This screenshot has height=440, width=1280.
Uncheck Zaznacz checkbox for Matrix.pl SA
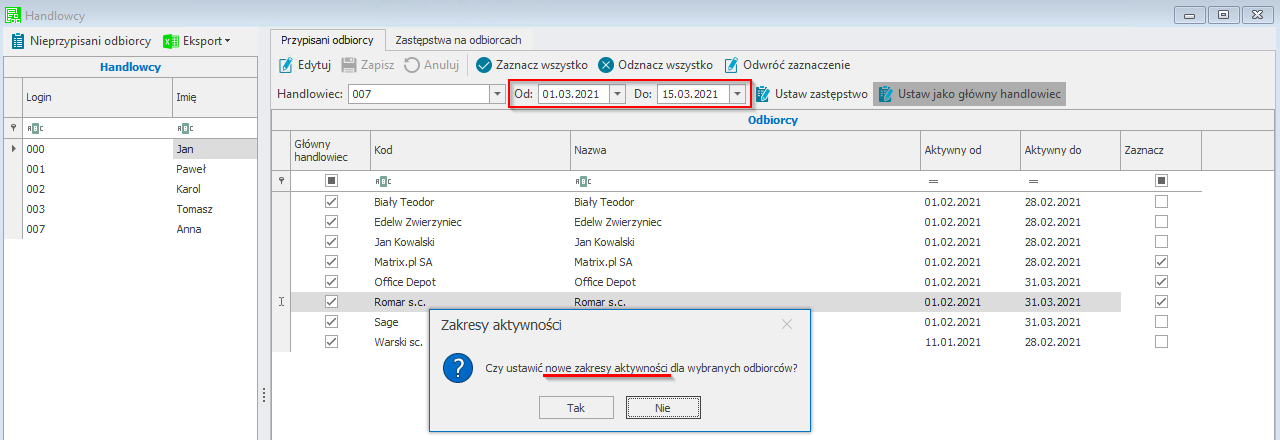coord(1161,262)
